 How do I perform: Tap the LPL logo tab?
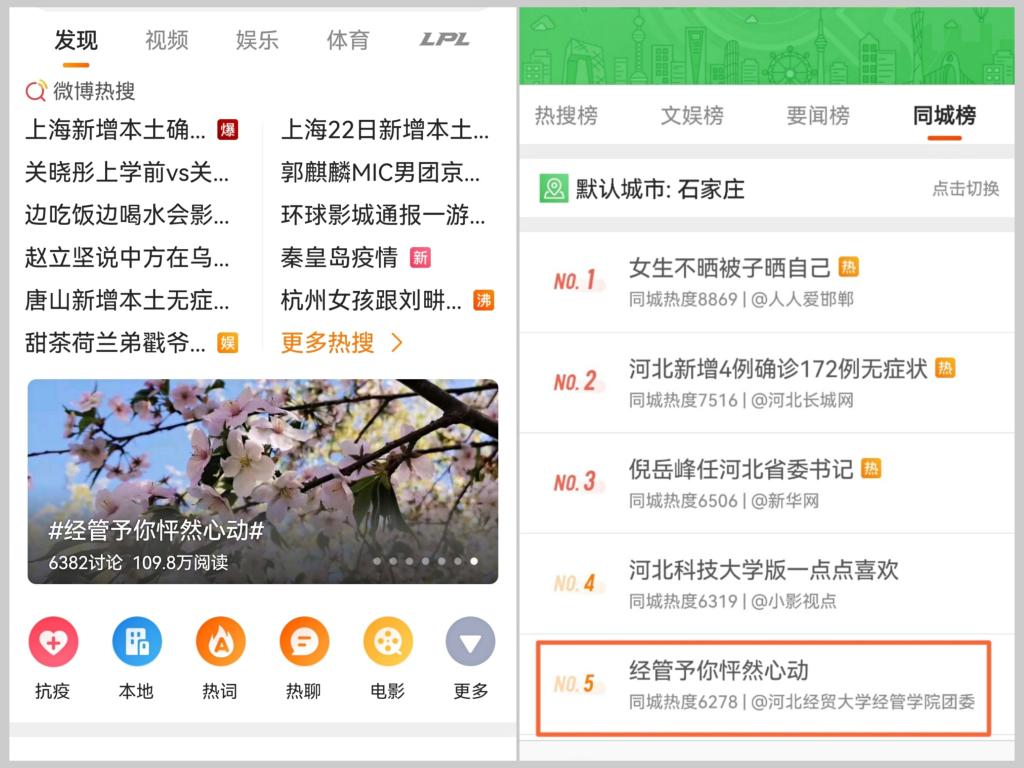tap(444, 40)
